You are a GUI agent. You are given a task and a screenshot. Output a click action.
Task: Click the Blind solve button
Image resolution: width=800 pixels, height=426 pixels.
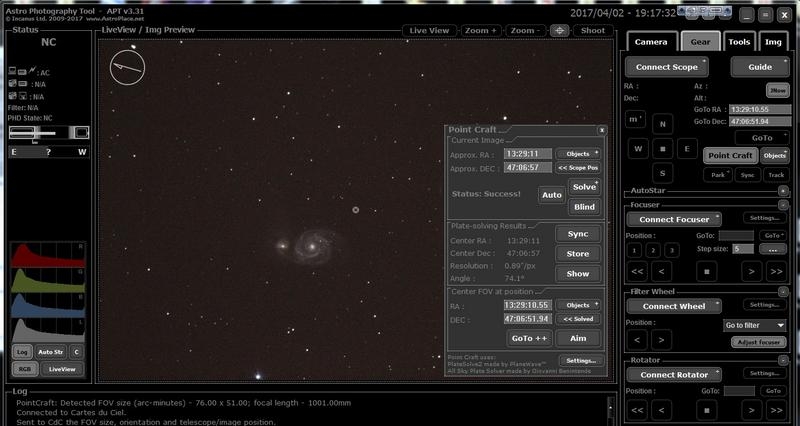(583, 207)
